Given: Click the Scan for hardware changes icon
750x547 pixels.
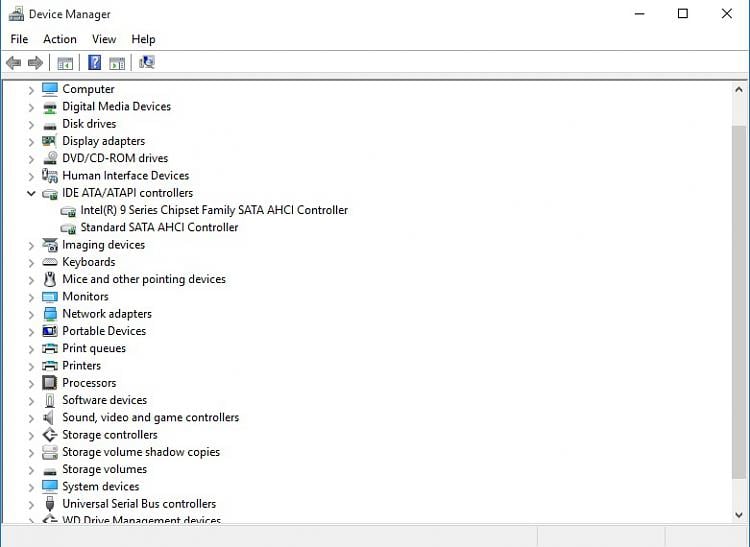Looking at the screenshot, I should click(146, 63).
